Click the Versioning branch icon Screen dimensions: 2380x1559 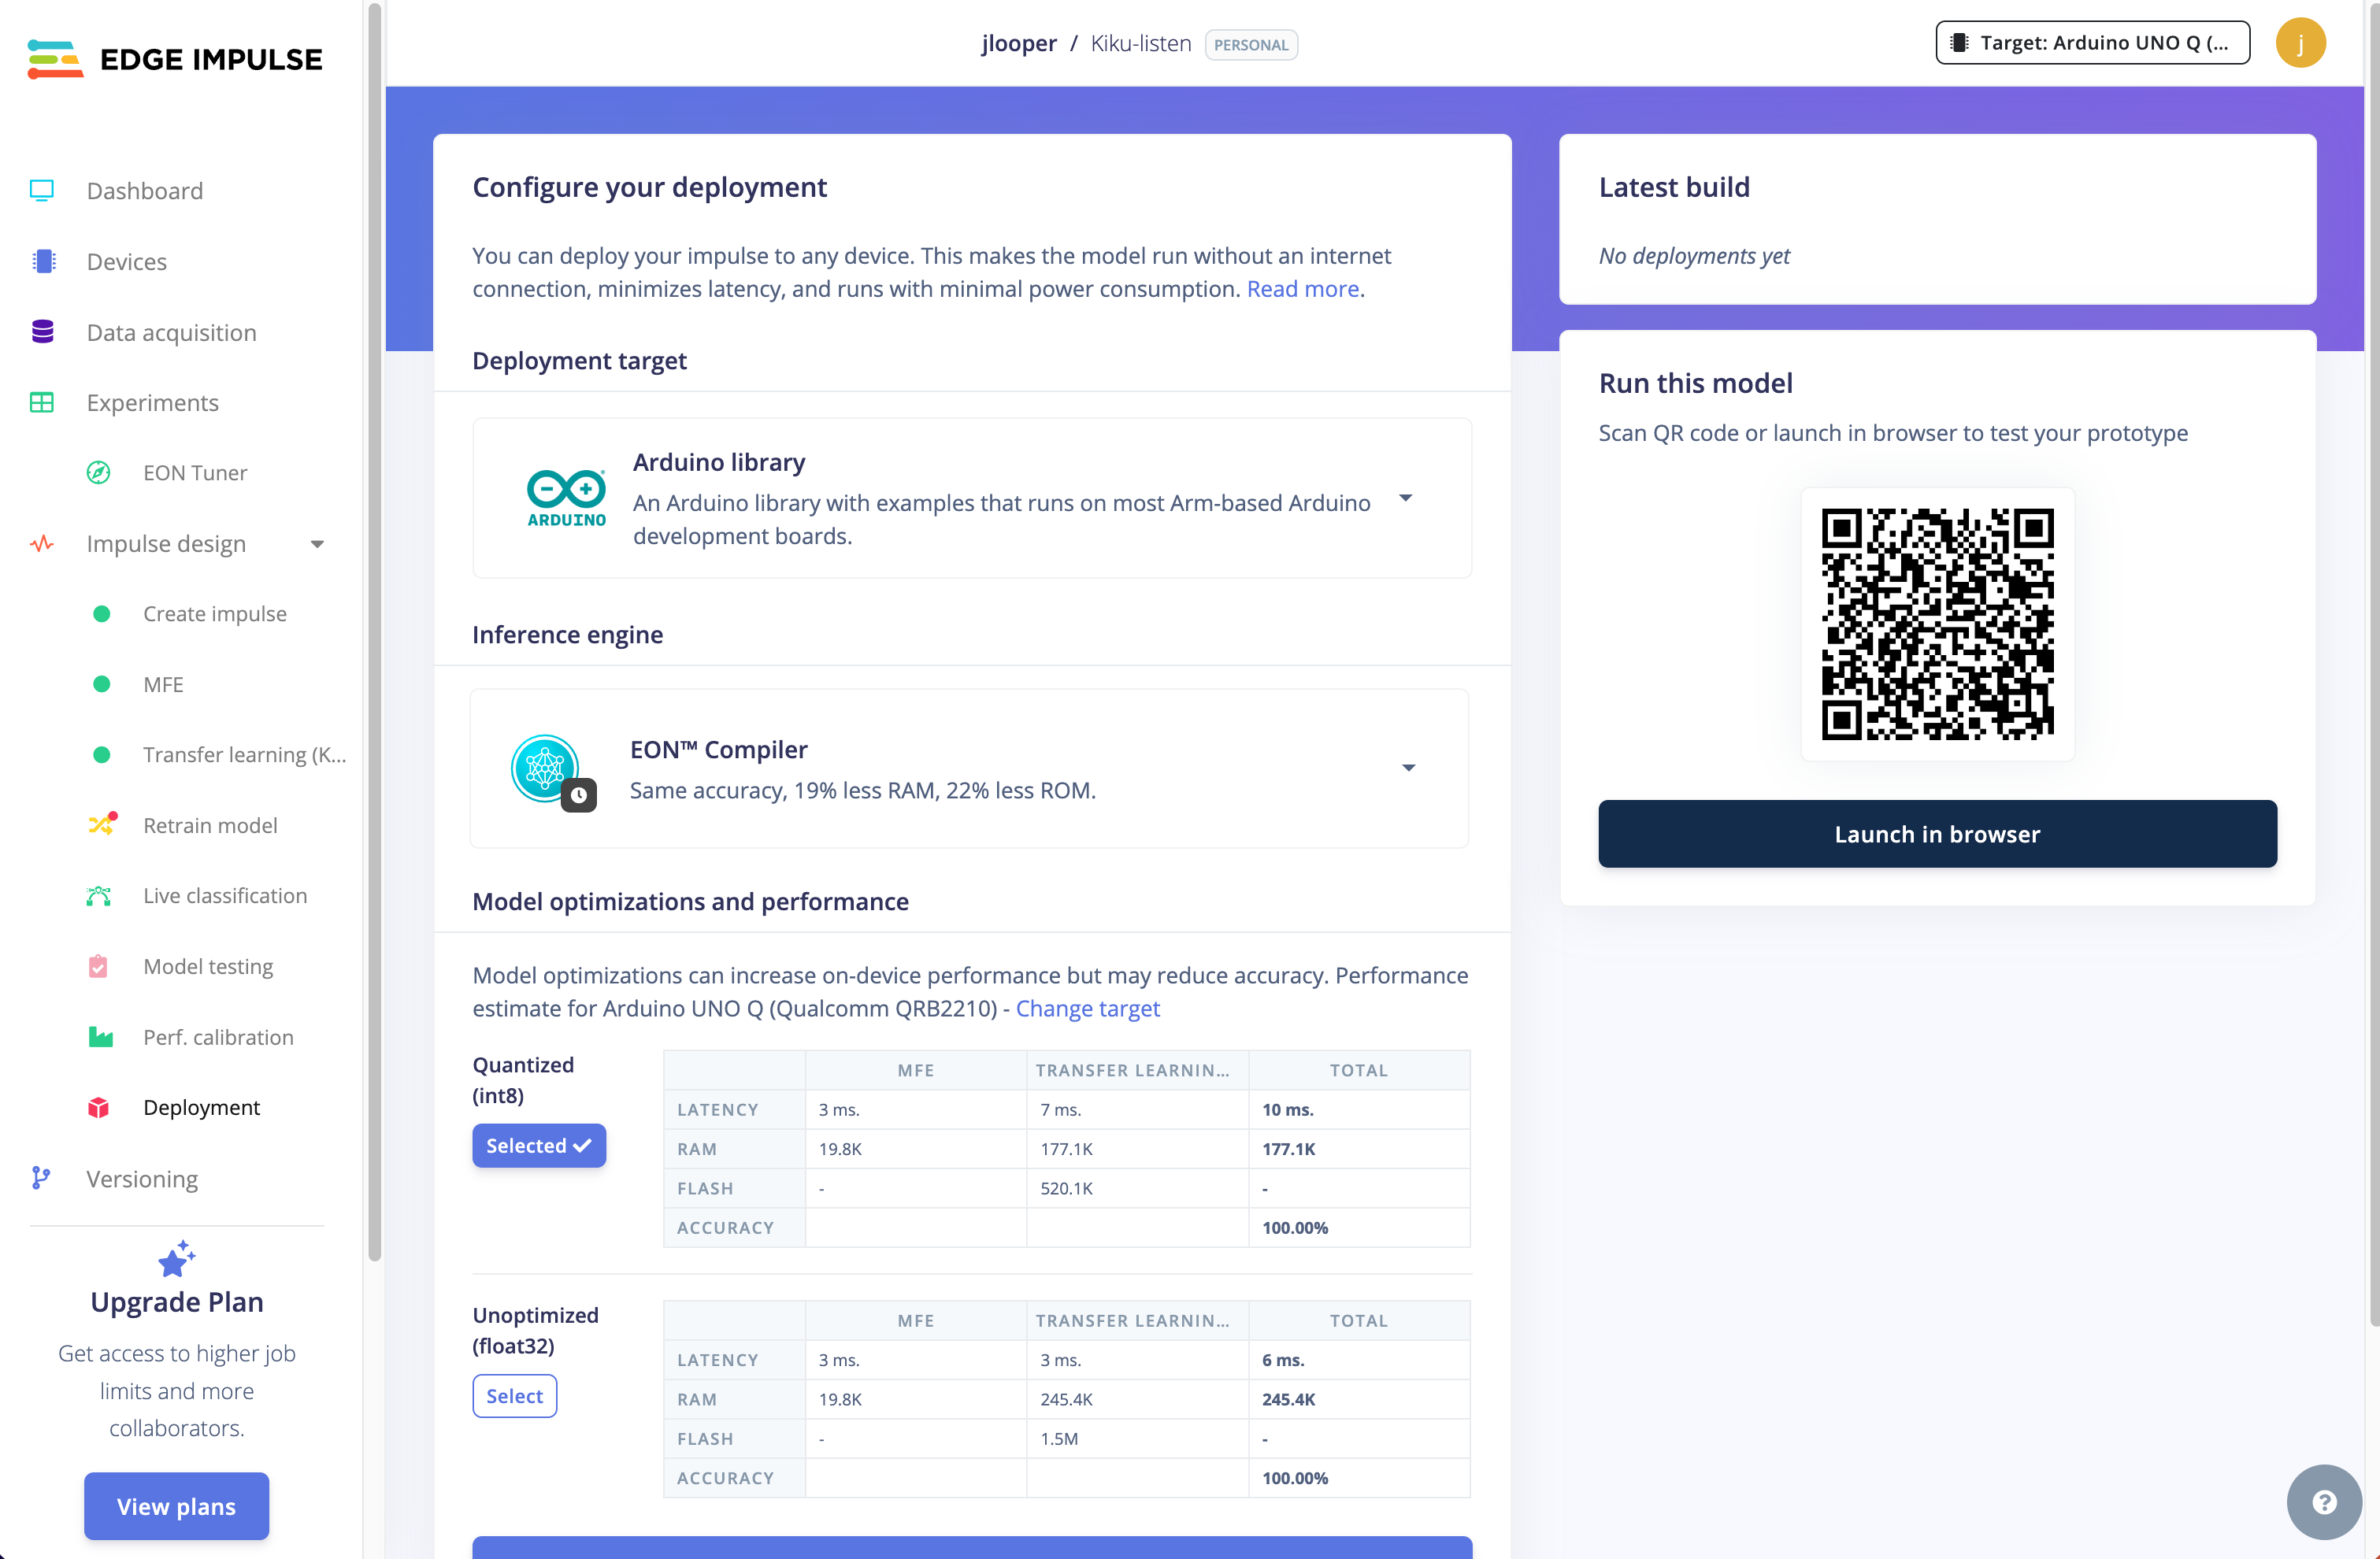coord(41,1178)
